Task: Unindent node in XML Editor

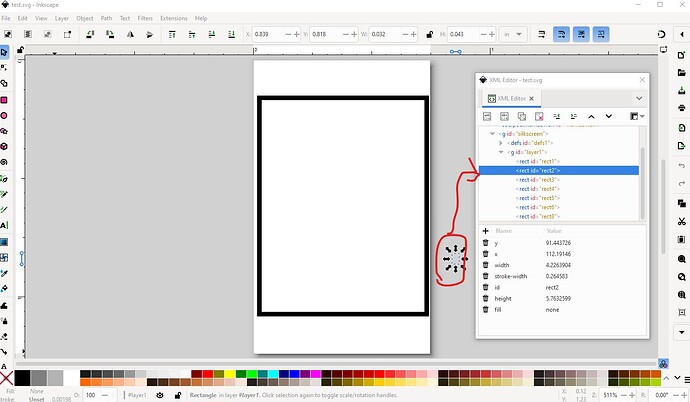Action: point(557,117)
